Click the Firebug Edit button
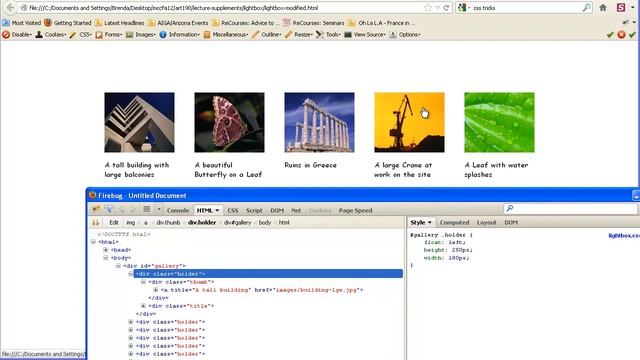Screen dimensions: 640x360 pos(114,222)
